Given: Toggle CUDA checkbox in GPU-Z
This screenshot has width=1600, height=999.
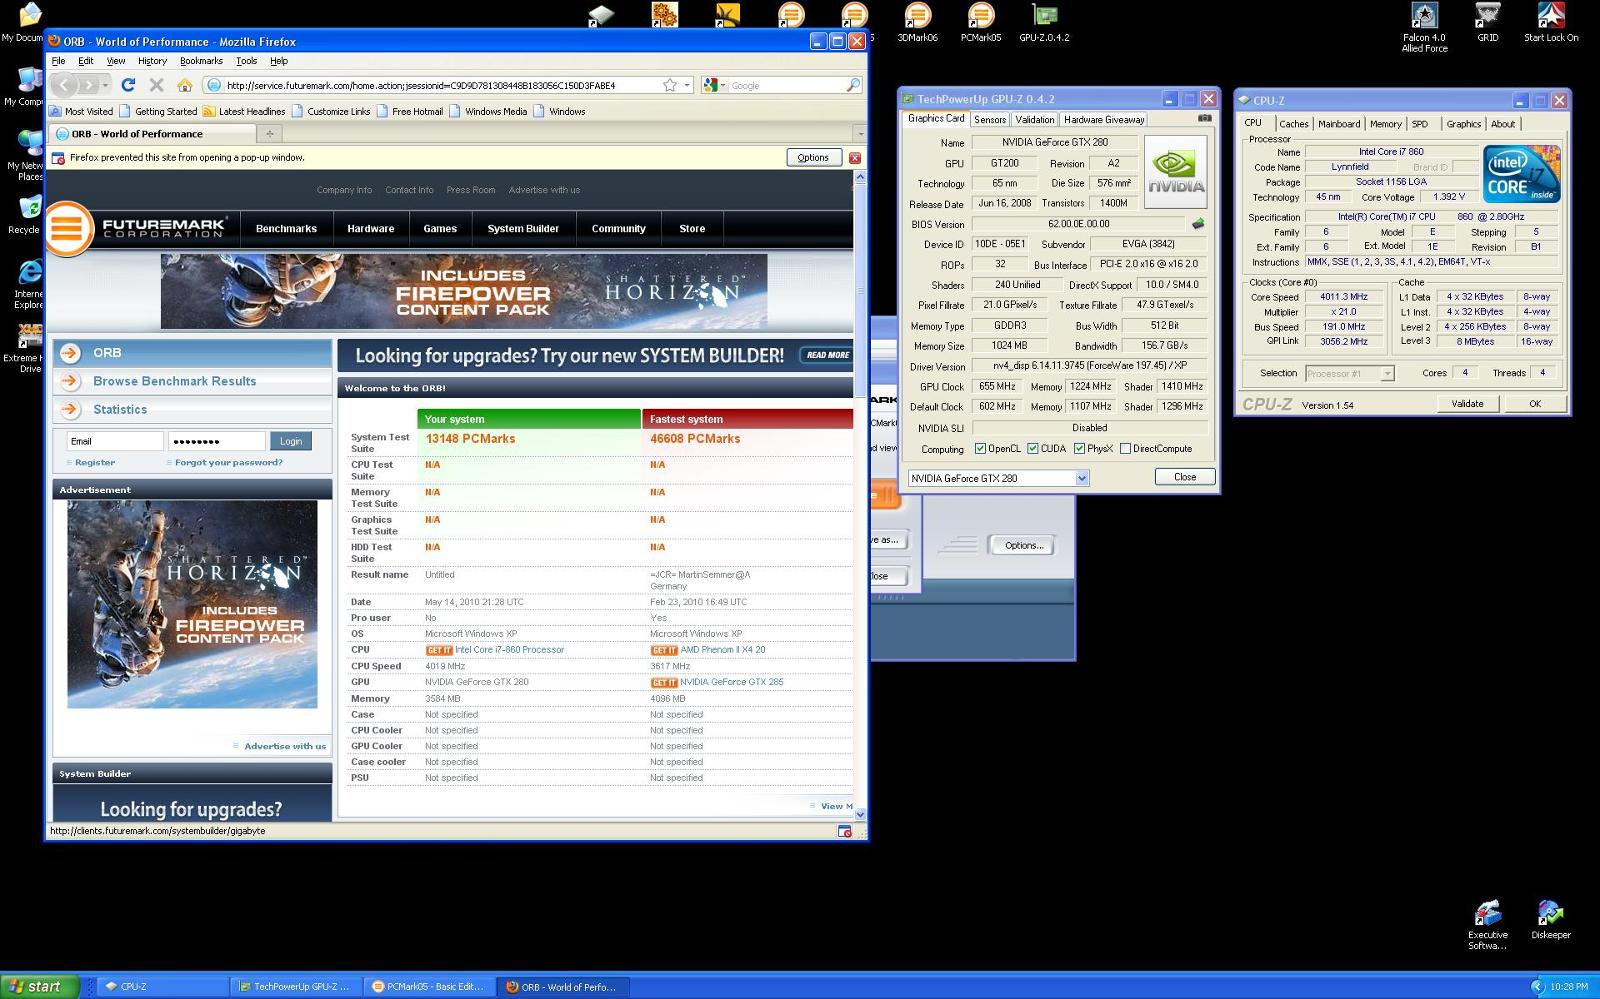Looking at the screenshot, I should pos(1033,449).
